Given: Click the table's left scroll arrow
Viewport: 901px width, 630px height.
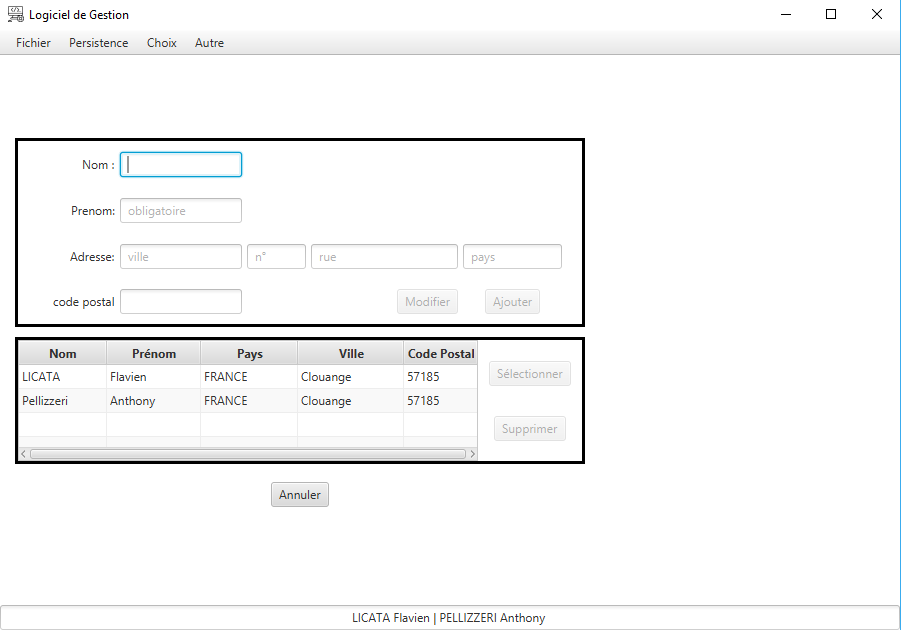Looking at the screenshot, I should pyautogui.click(x=24, y=454).
